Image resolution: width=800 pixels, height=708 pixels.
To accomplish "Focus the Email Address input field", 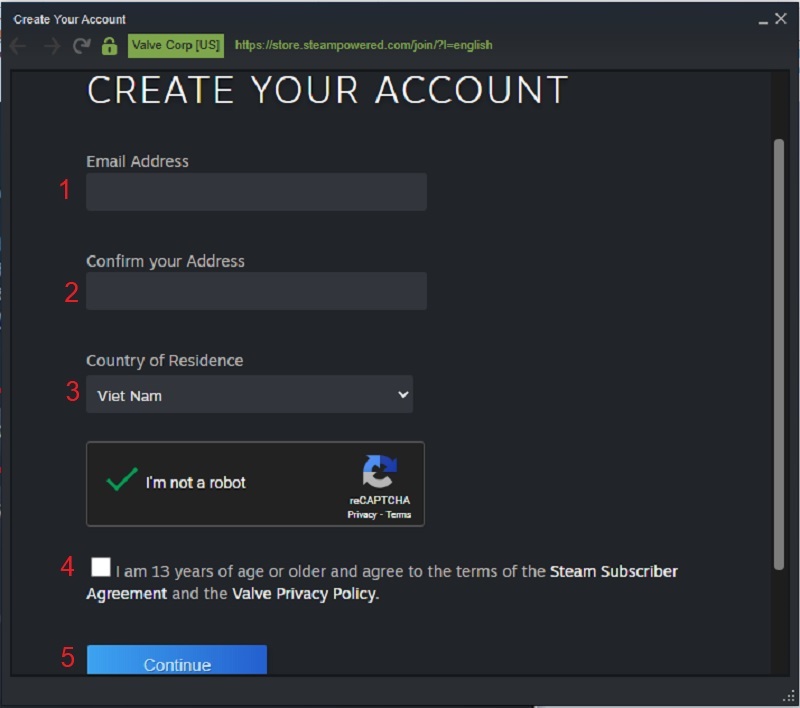I will (256, 191).
